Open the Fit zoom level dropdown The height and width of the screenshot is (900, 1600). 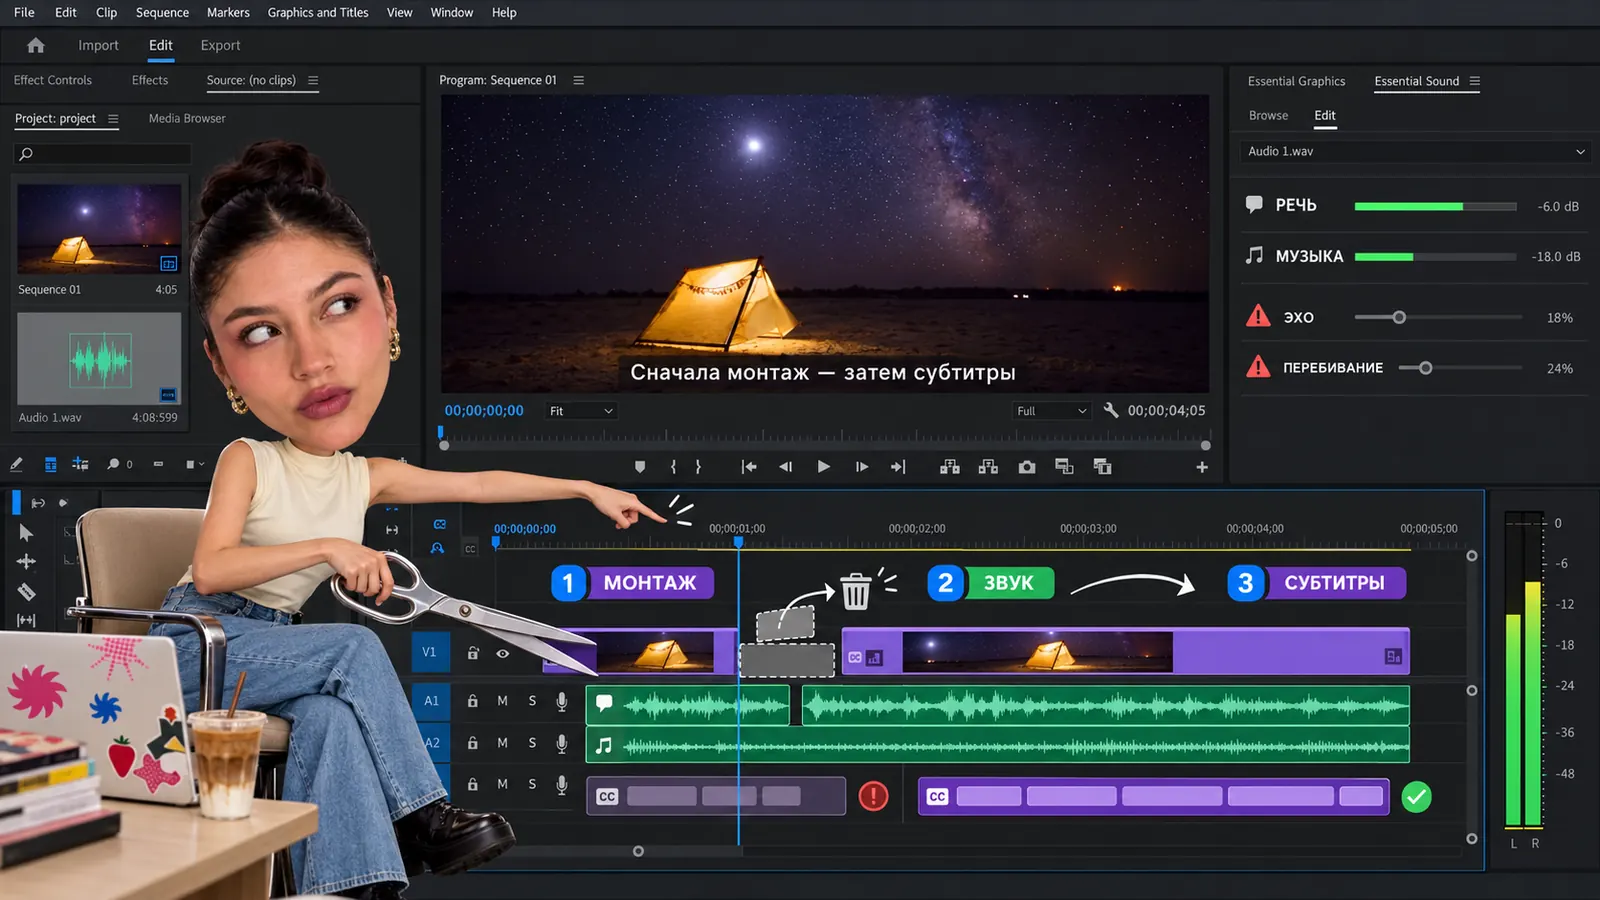click(x=581, y=411)
